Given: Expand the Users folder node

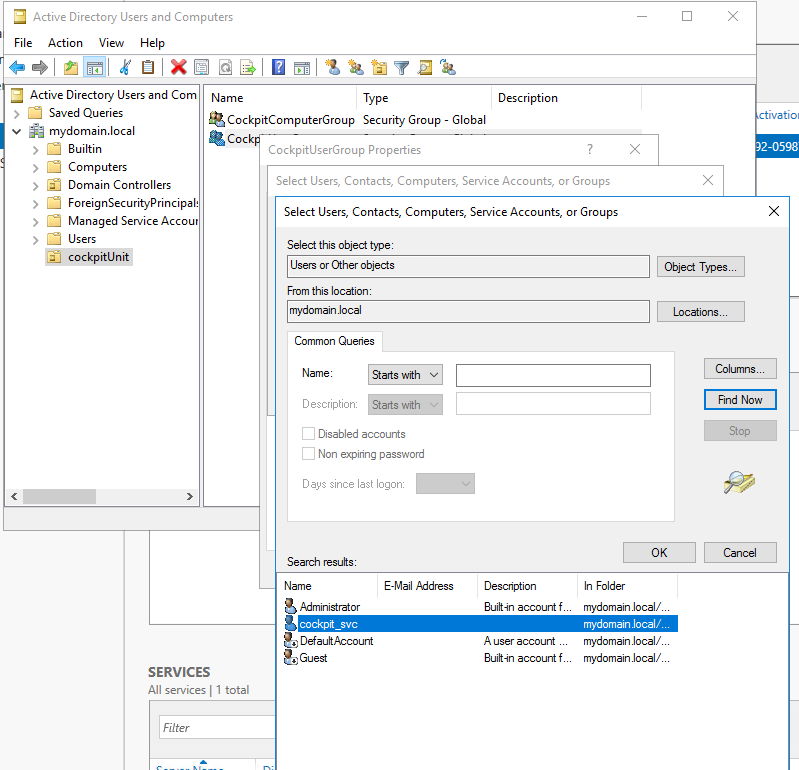Looking at the screenshot, I should pos(35,240).
